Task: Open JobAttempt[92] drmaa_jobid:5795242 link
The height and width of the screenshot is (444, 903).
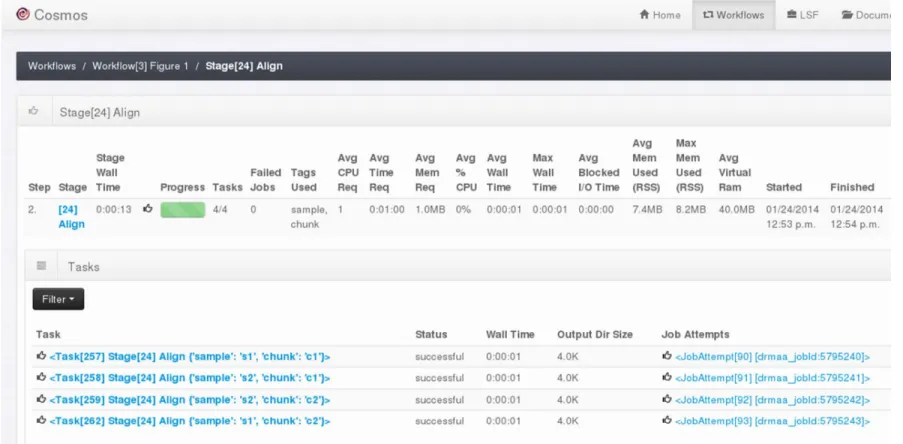Action: [x=772, y=400]
